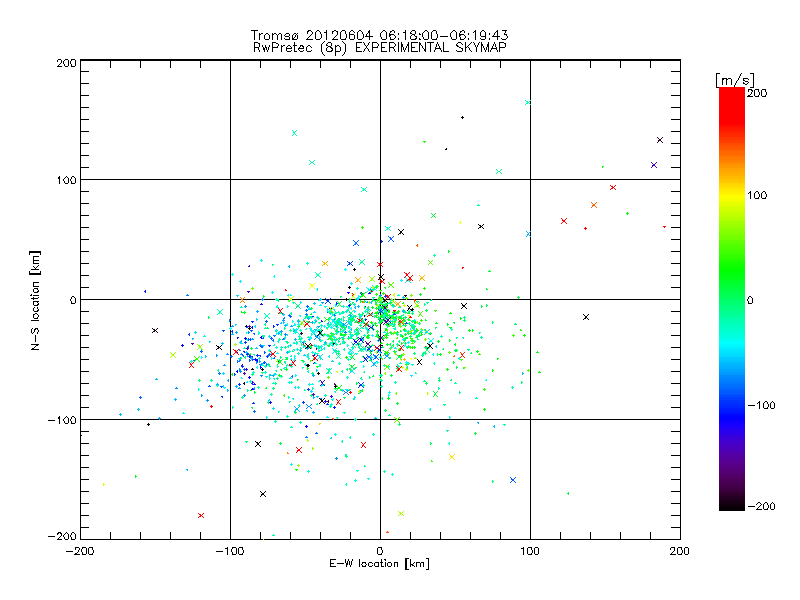The height and width of the screenshot is (600, 800).
Task: Click the N-S axis tick label "100"
Action: (x=66, y=180)
